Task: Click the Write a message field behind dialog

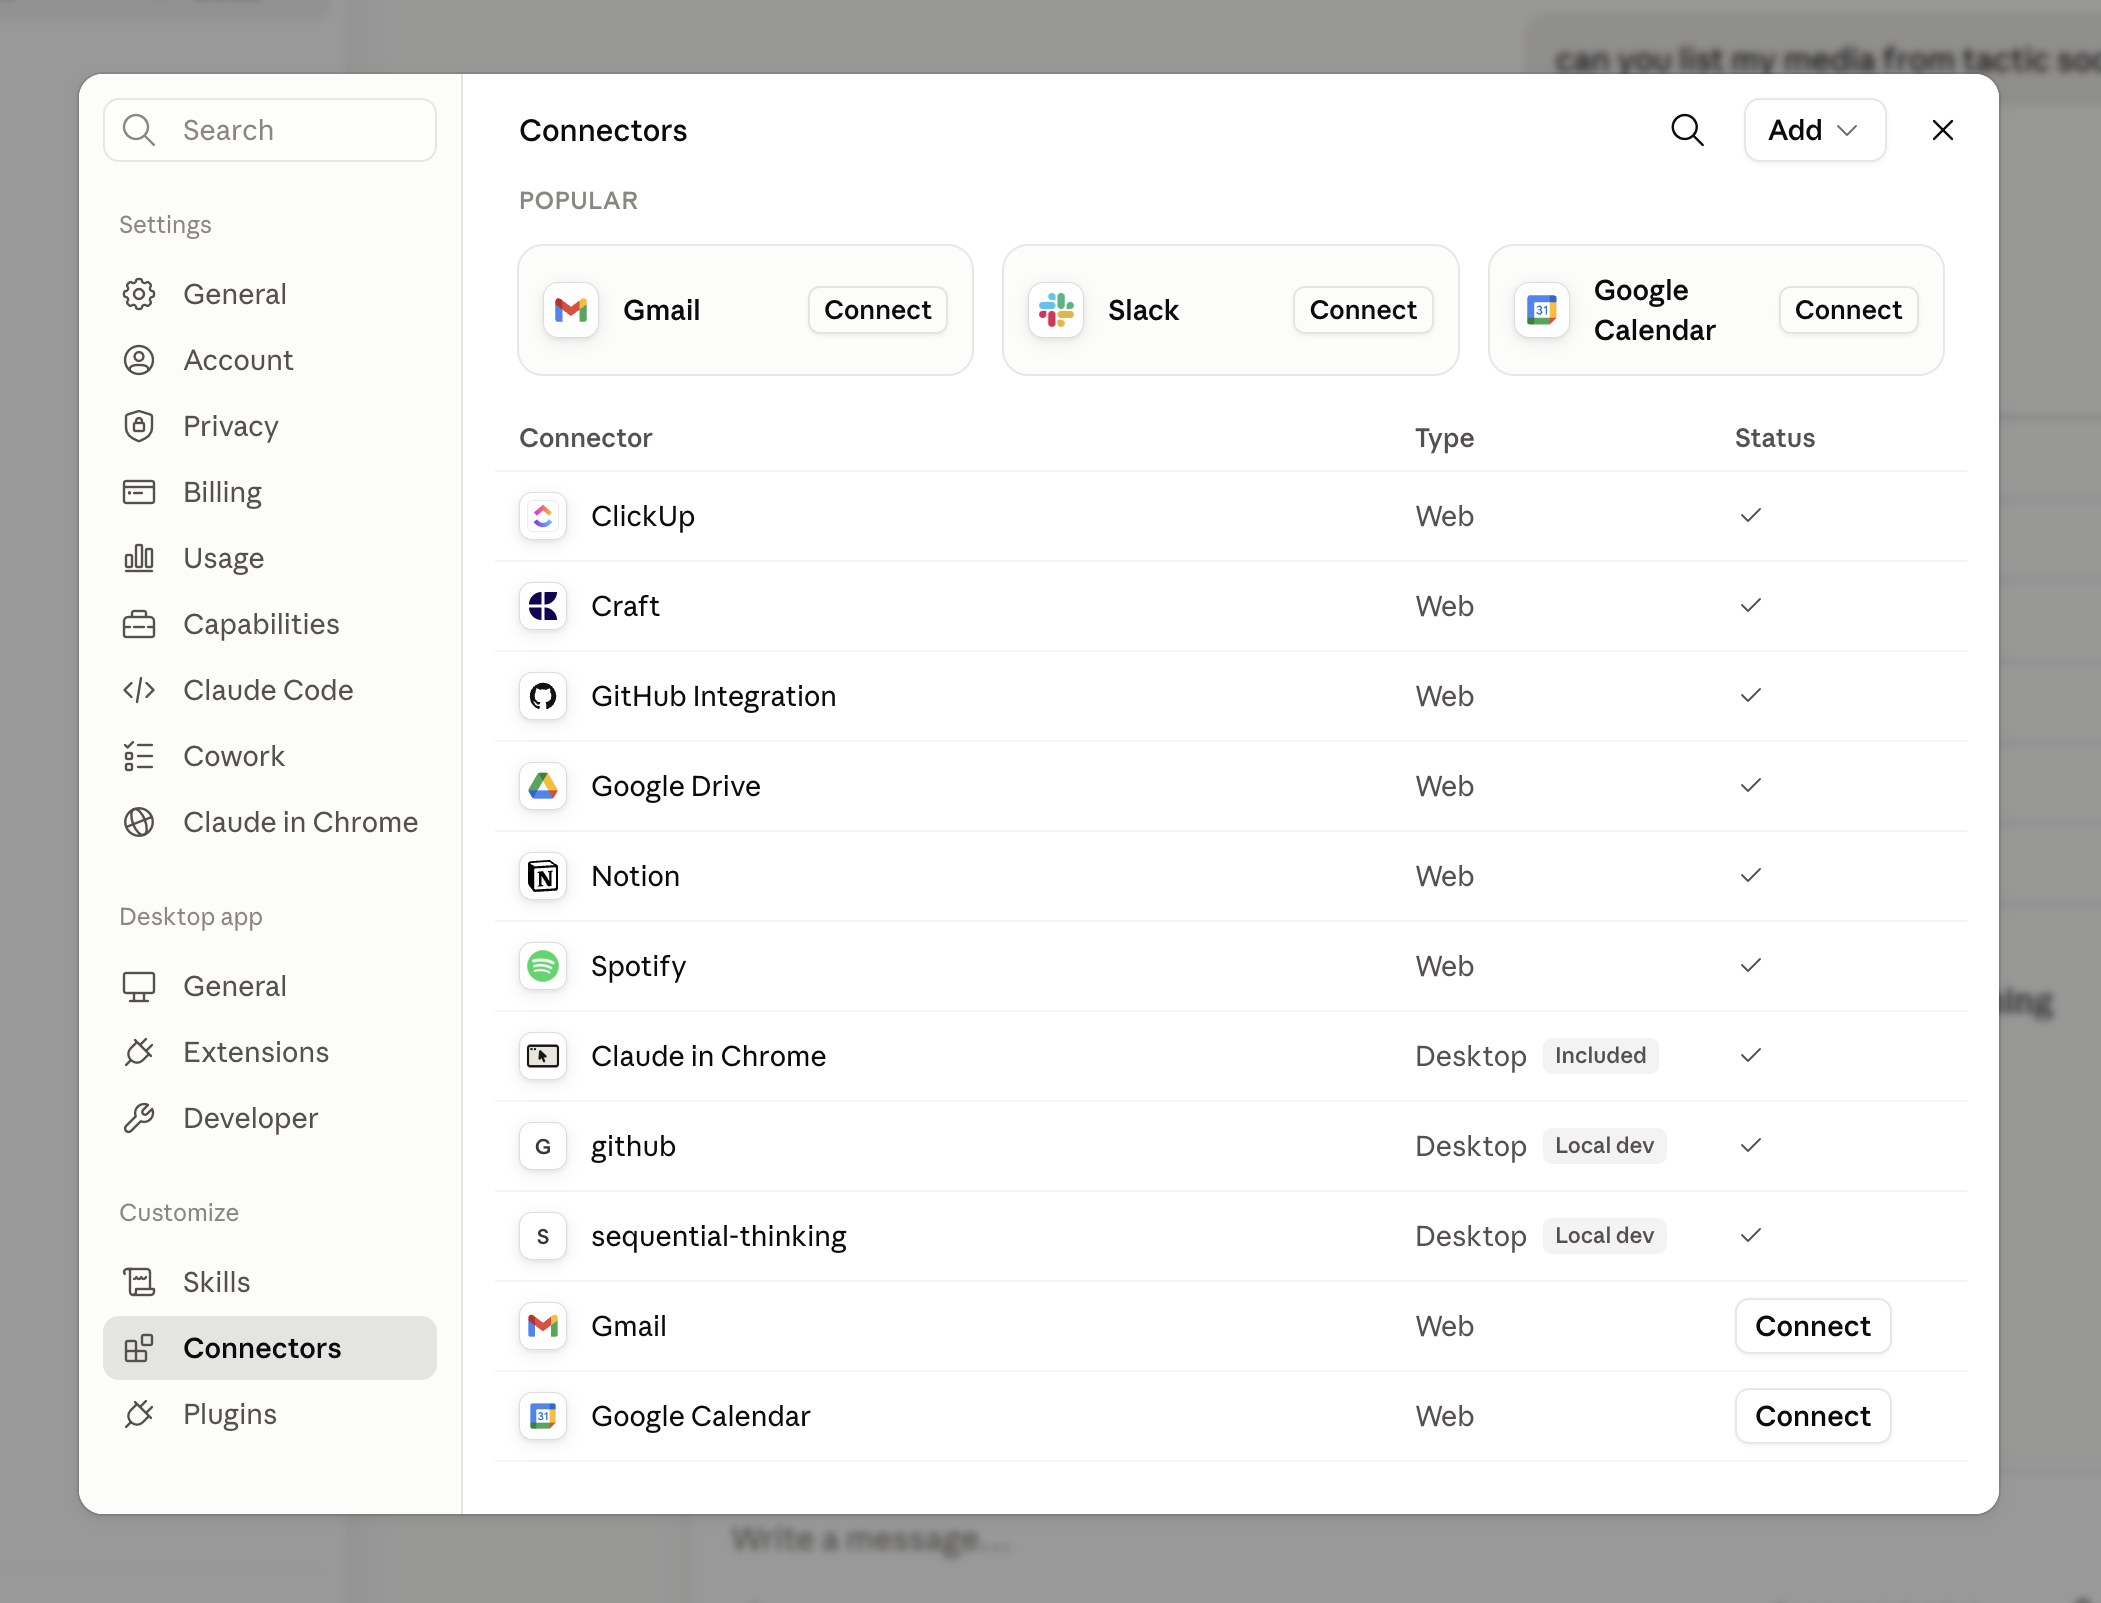Action: [x=870, y=1539]
